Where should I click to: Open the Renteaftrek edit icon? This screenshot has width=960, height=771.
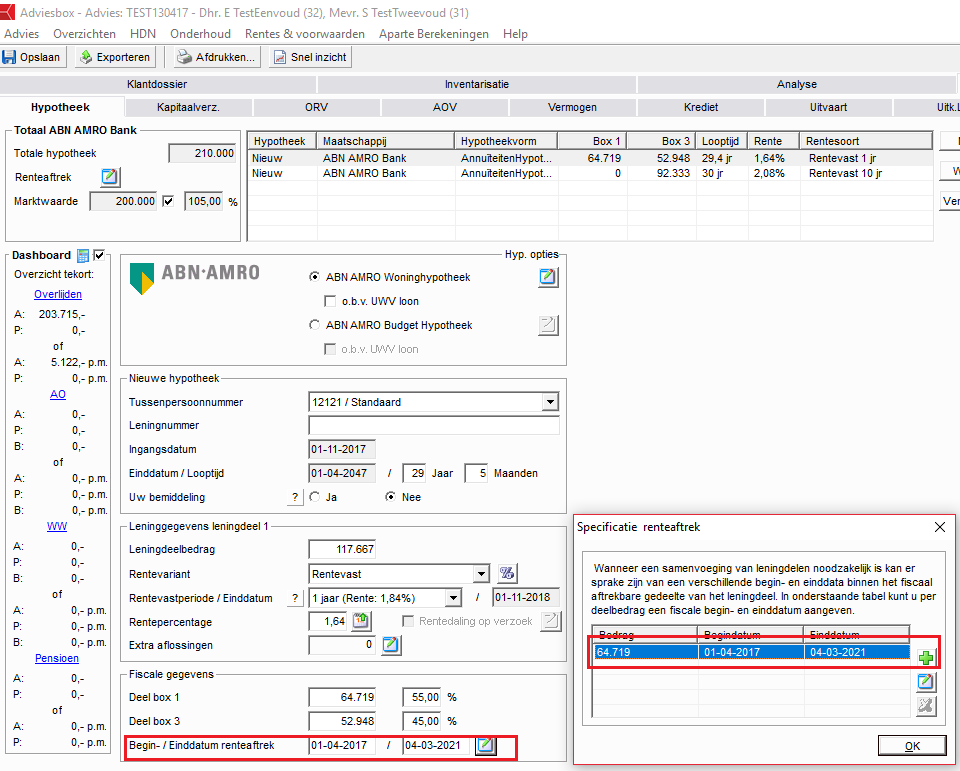[110, 177]
